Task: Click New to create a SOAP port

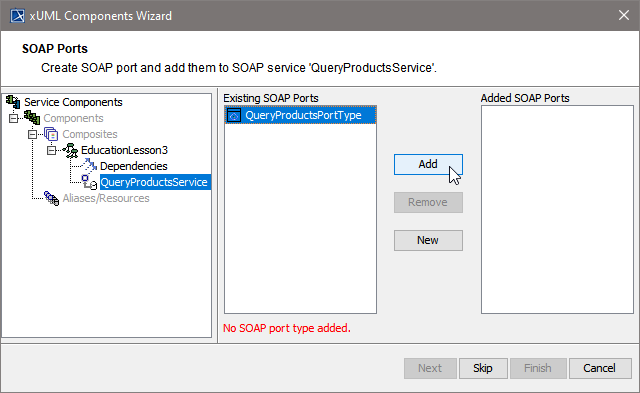Action: click(x=428, y=240)
